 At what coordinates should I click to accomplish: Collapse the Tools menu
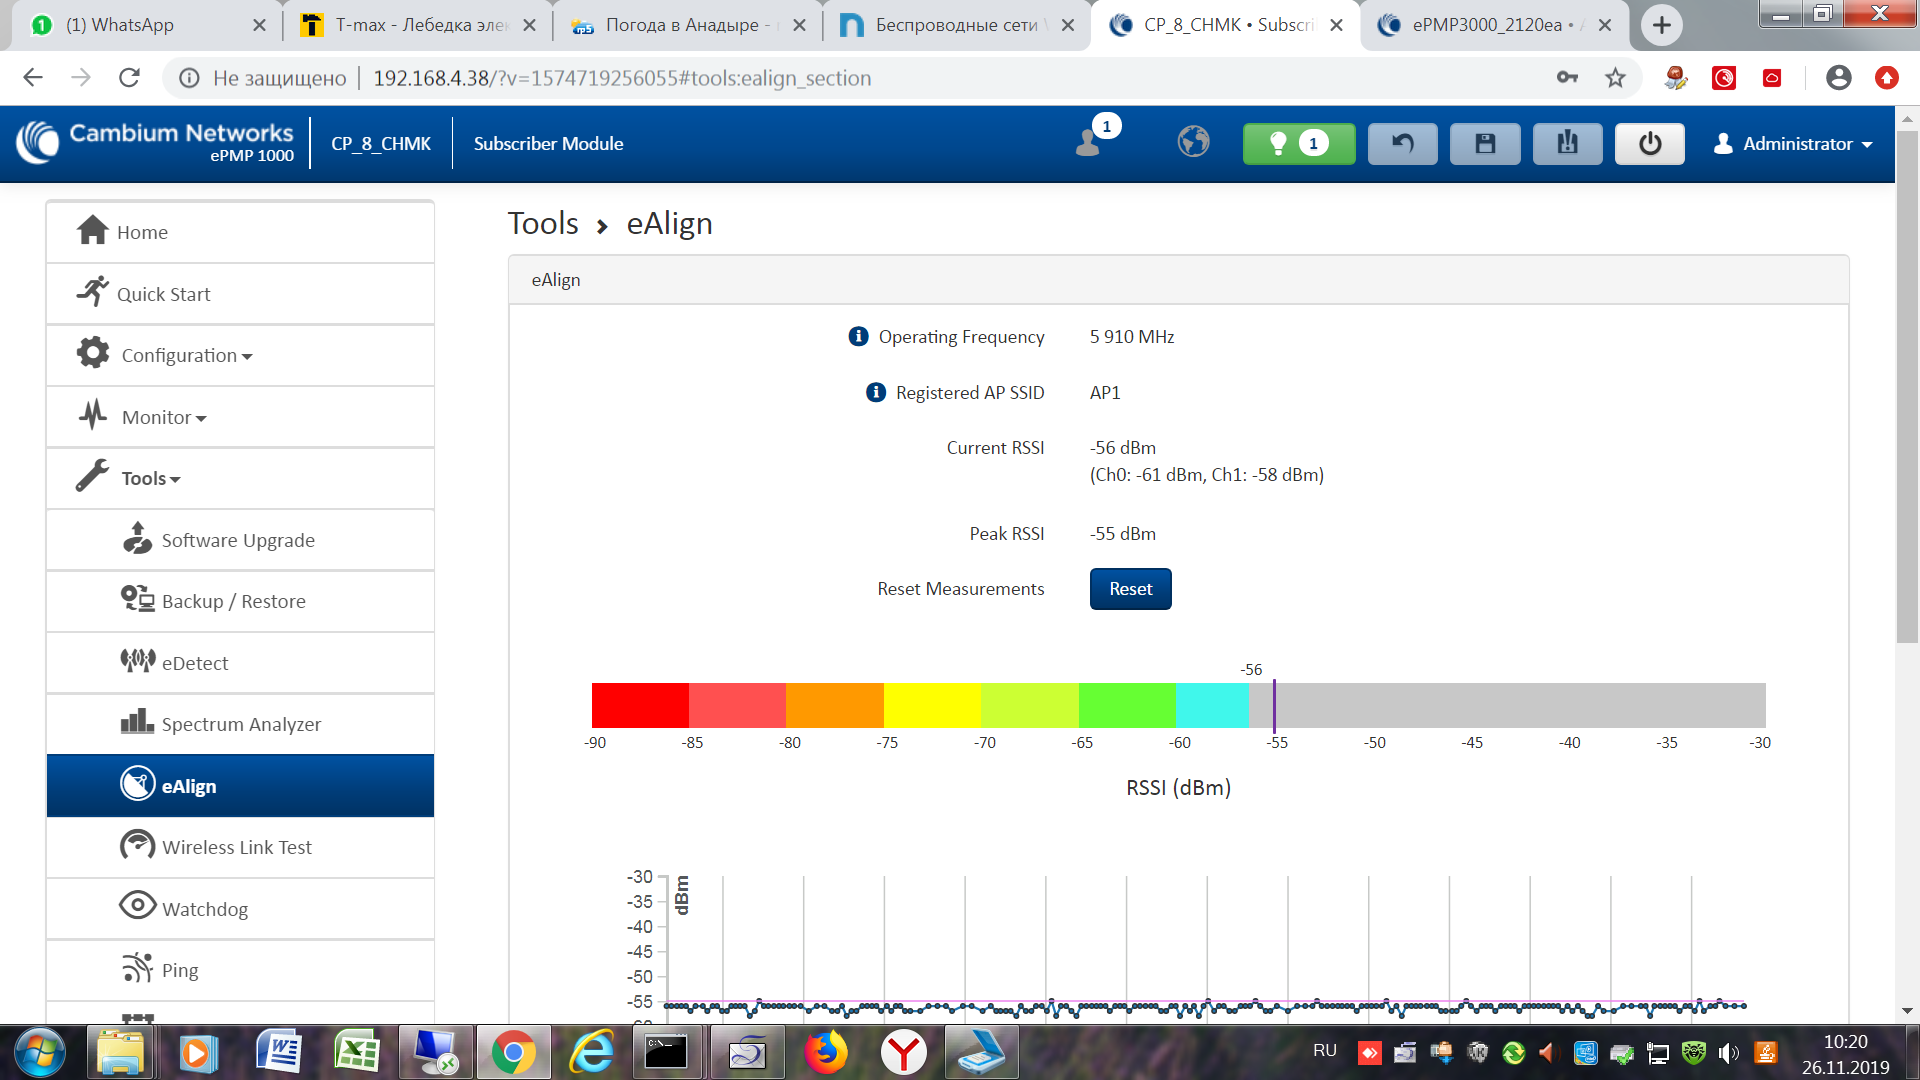[150, 478]
